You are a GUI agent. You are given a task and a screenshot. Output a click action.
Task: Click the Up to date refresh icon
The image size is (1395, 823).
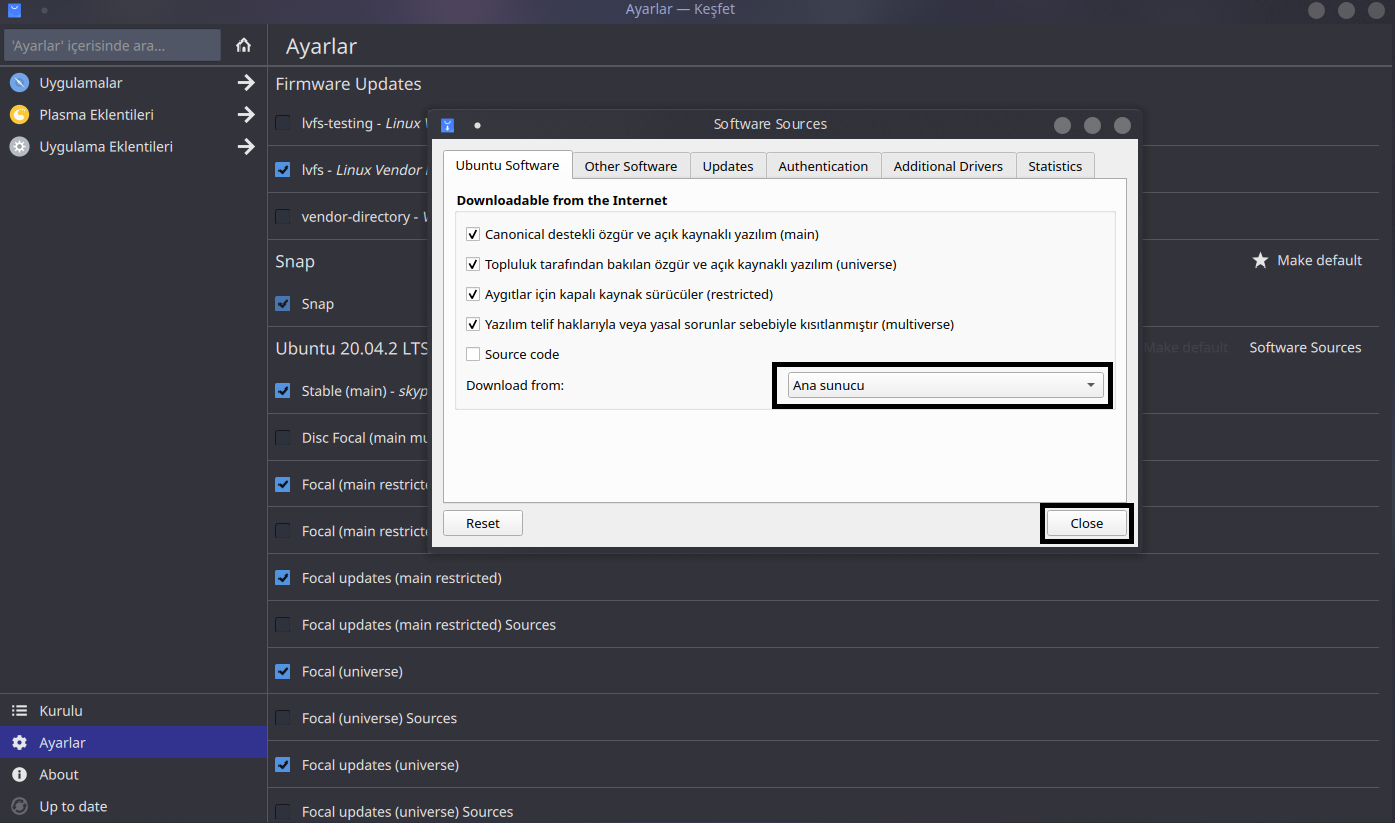point(19,806)
